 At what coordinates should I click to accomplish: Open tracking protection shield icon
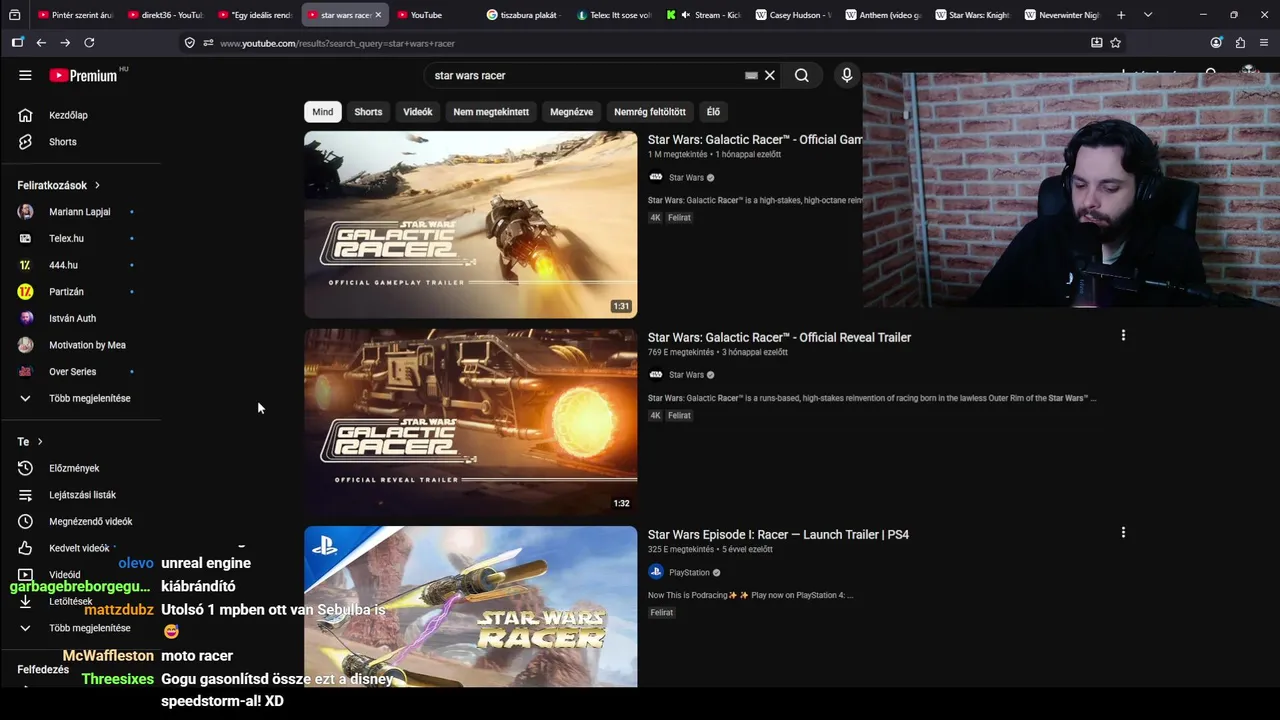(189, 43)
